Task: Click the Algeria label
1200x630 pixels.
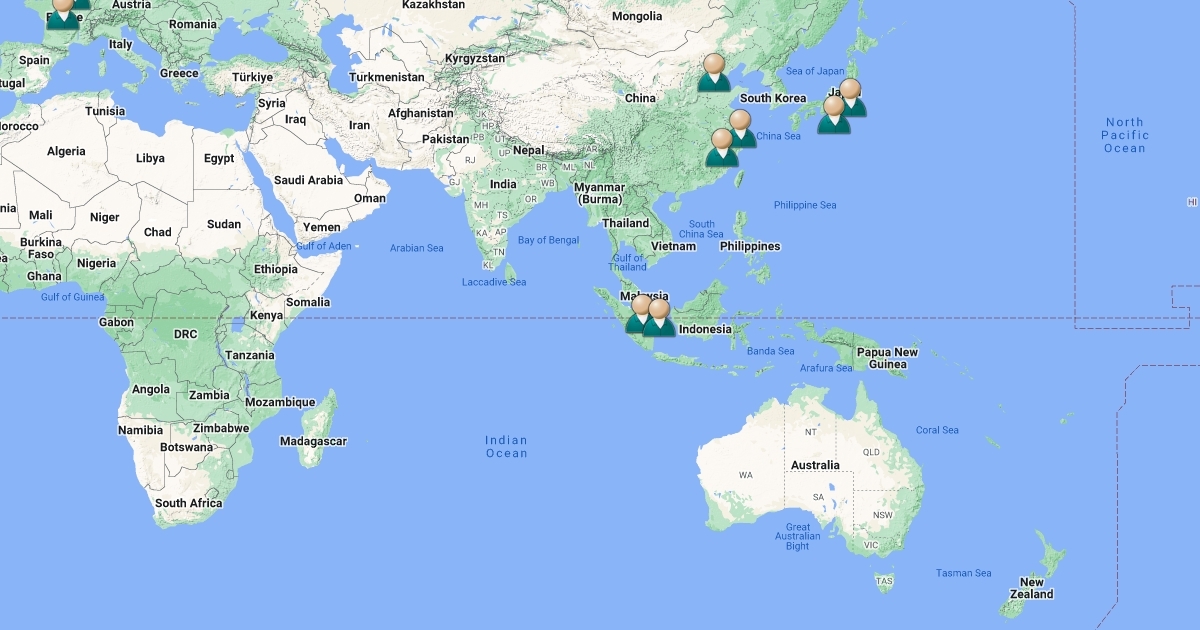Action: click(x=67, y=151)
